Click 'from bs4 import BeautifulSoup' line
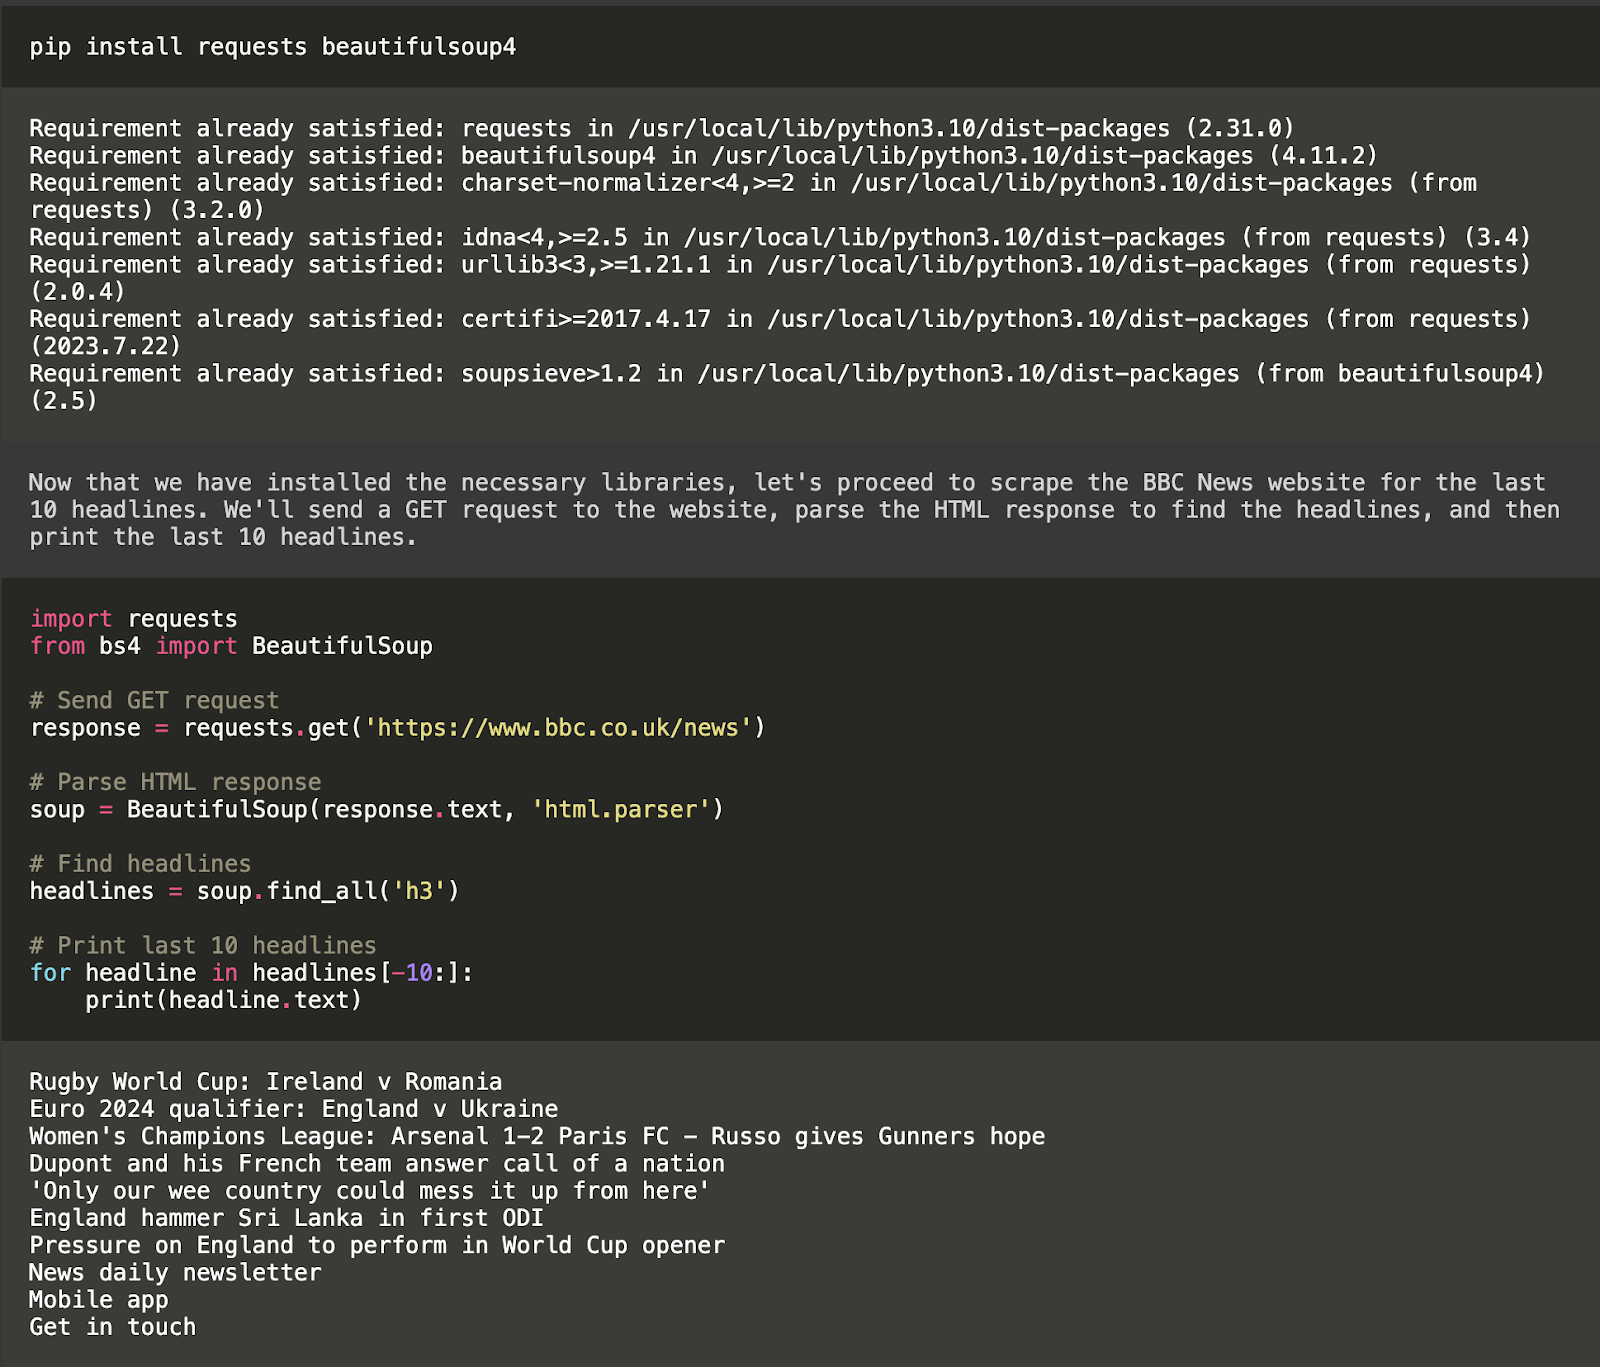Image resolution: width=1600 pixels, height=1367 pixels. tap(231, 646)
